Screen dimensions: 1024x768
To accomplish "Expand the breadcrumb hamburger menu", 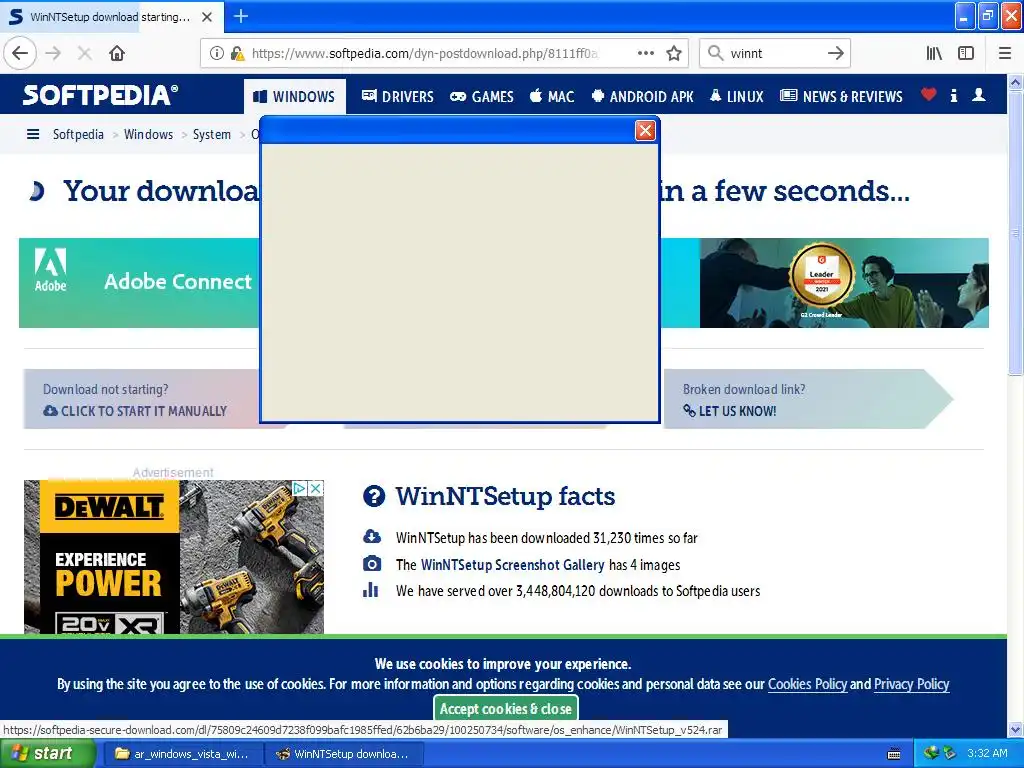I will point(33,135).
